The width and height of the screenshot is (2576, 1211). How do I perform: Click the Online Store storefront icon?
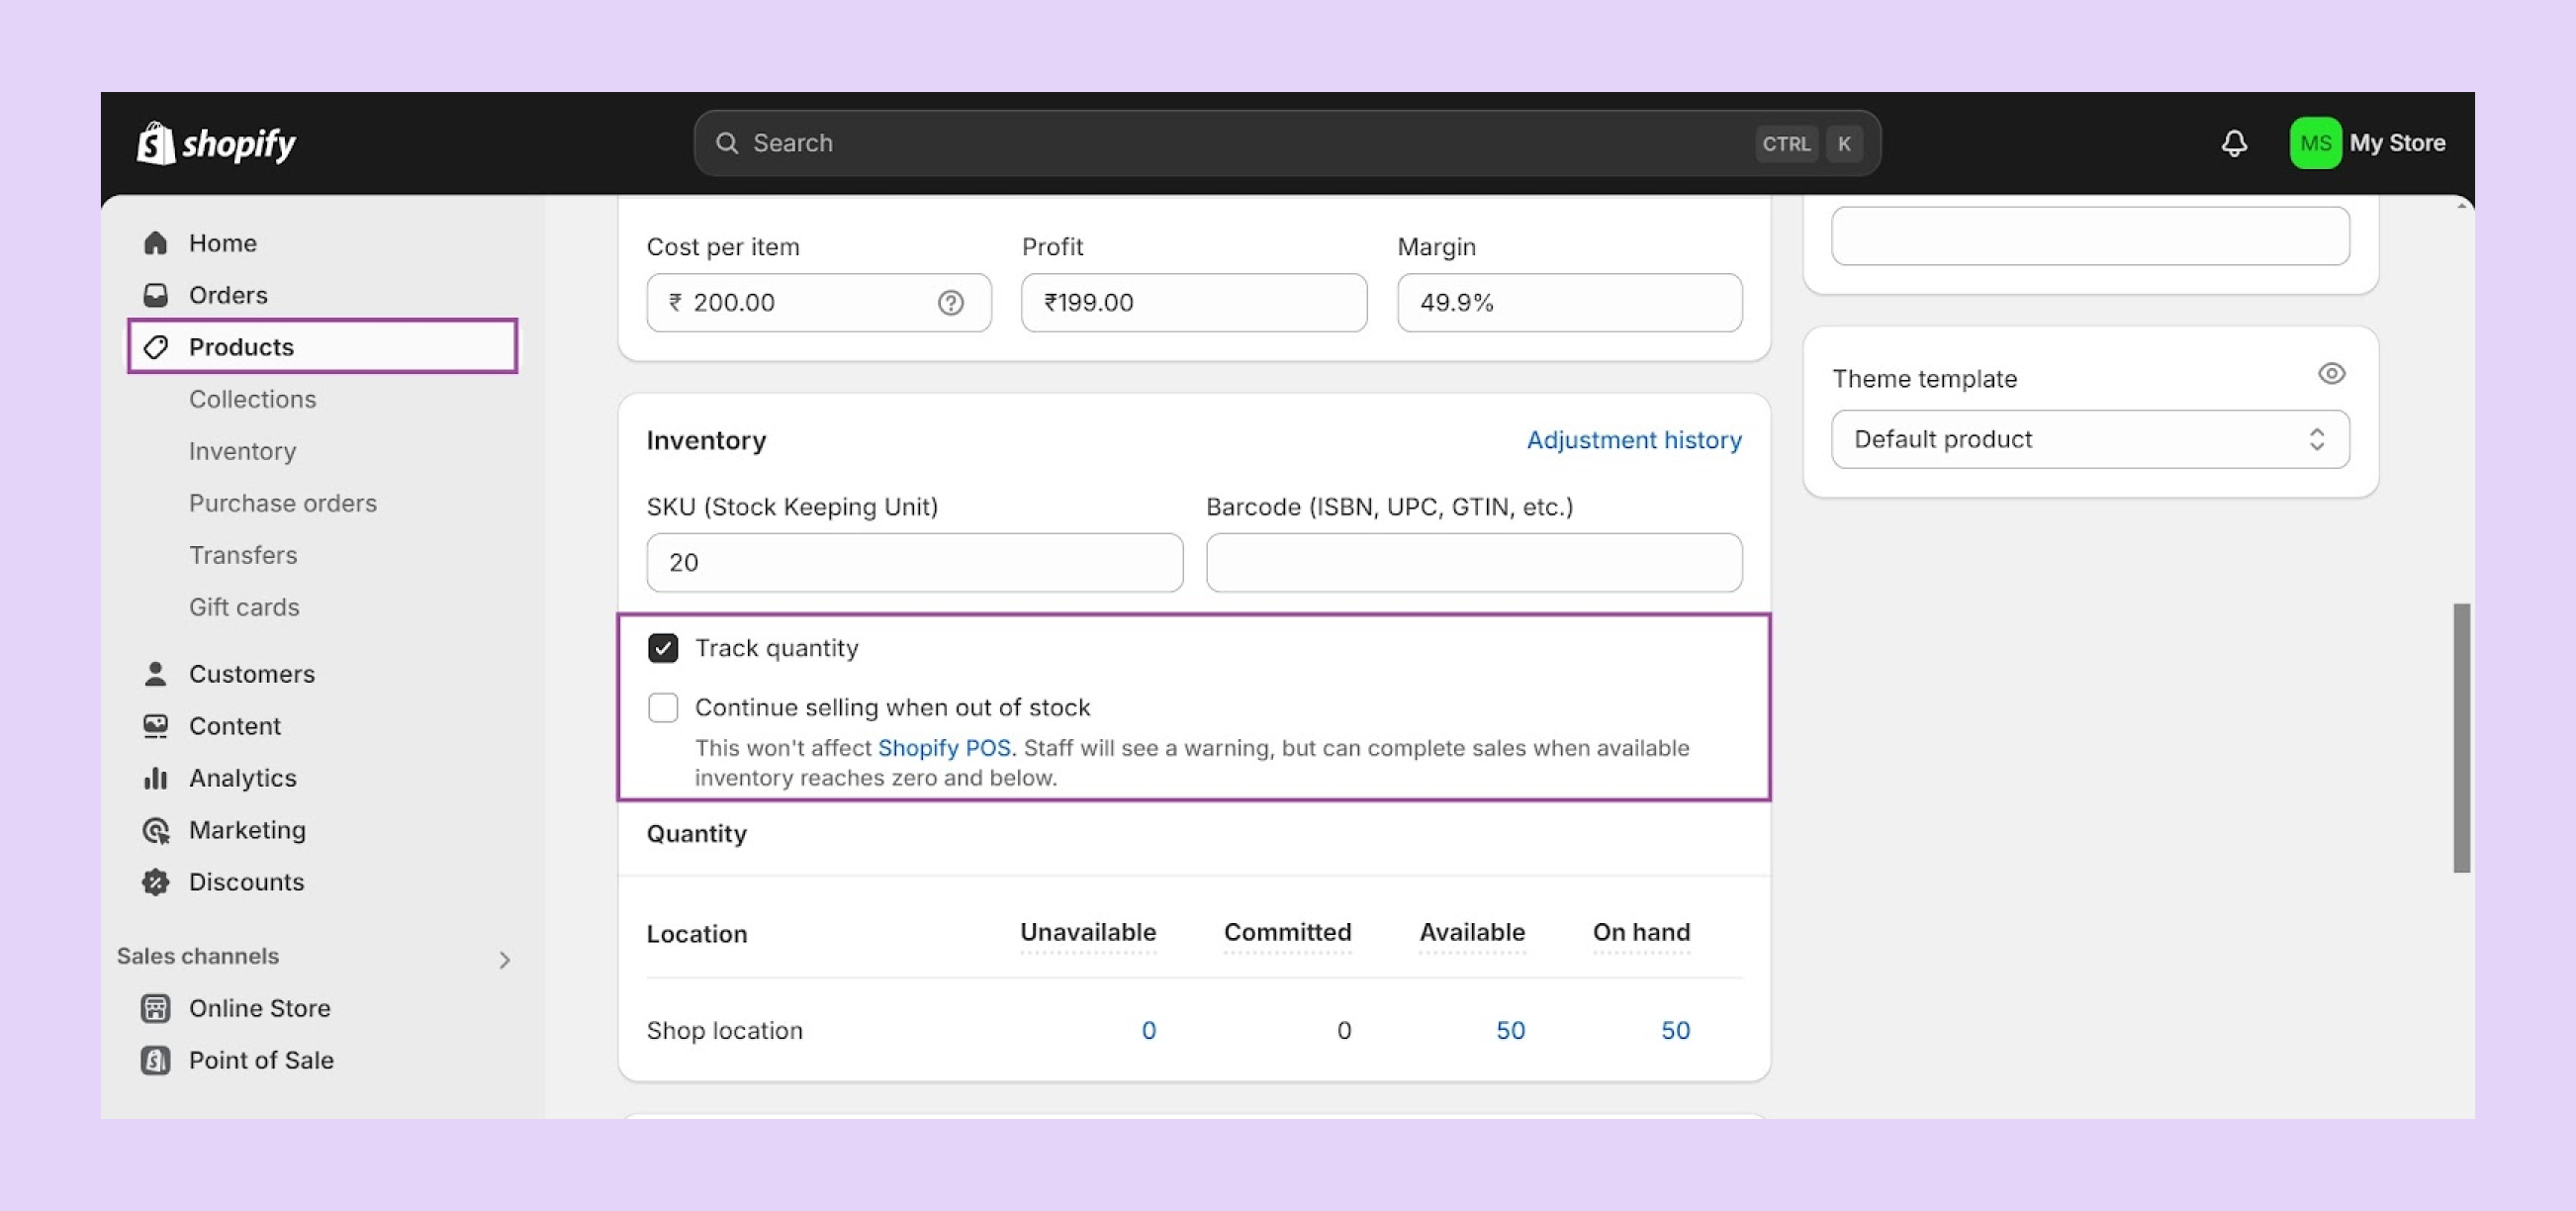pyautogui.click(x=155, y=1008)
